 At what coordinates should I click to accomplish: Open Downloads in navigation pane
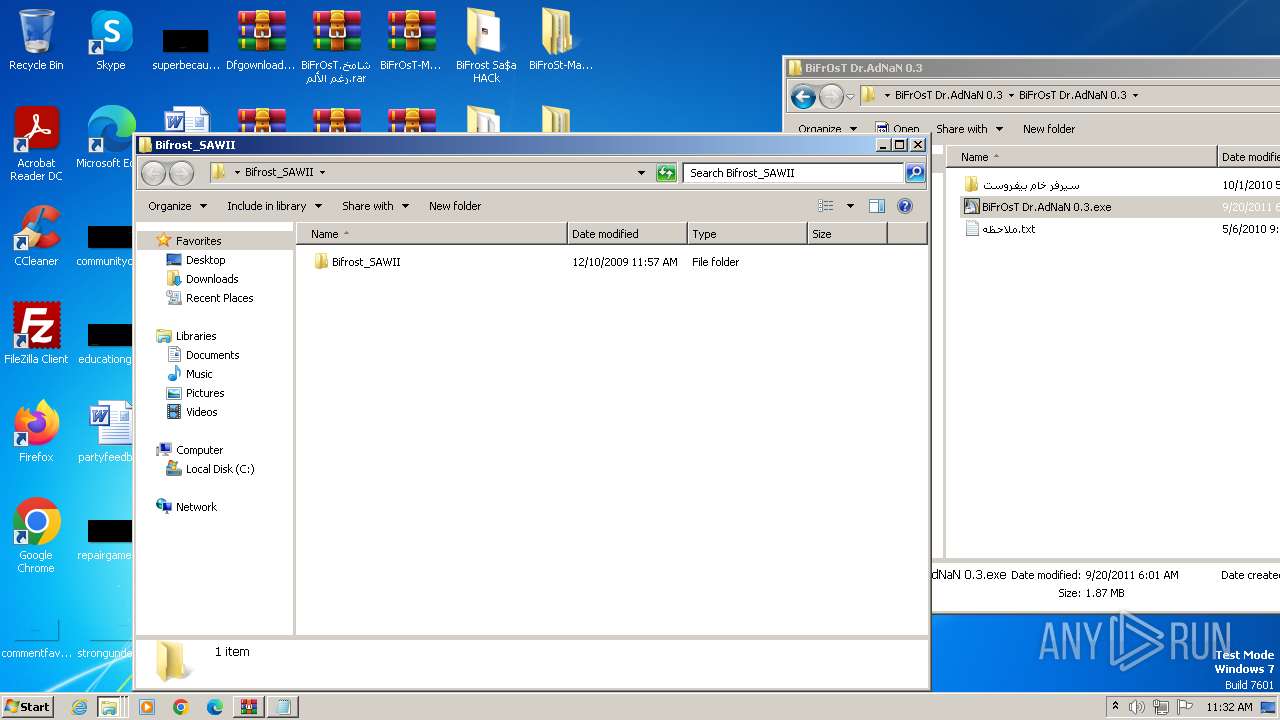pos(212,279)
